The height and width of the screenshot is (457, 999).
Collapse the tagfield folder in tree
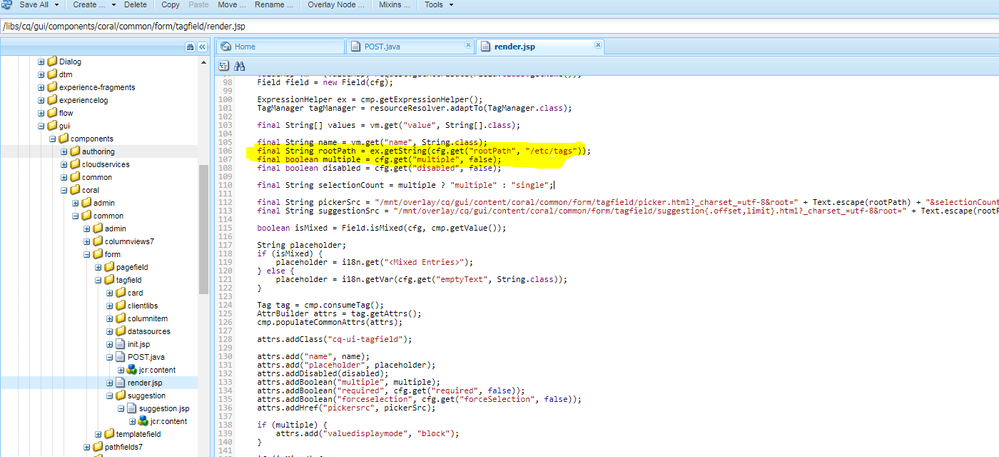pyautogui.click(x=98, y=280)
